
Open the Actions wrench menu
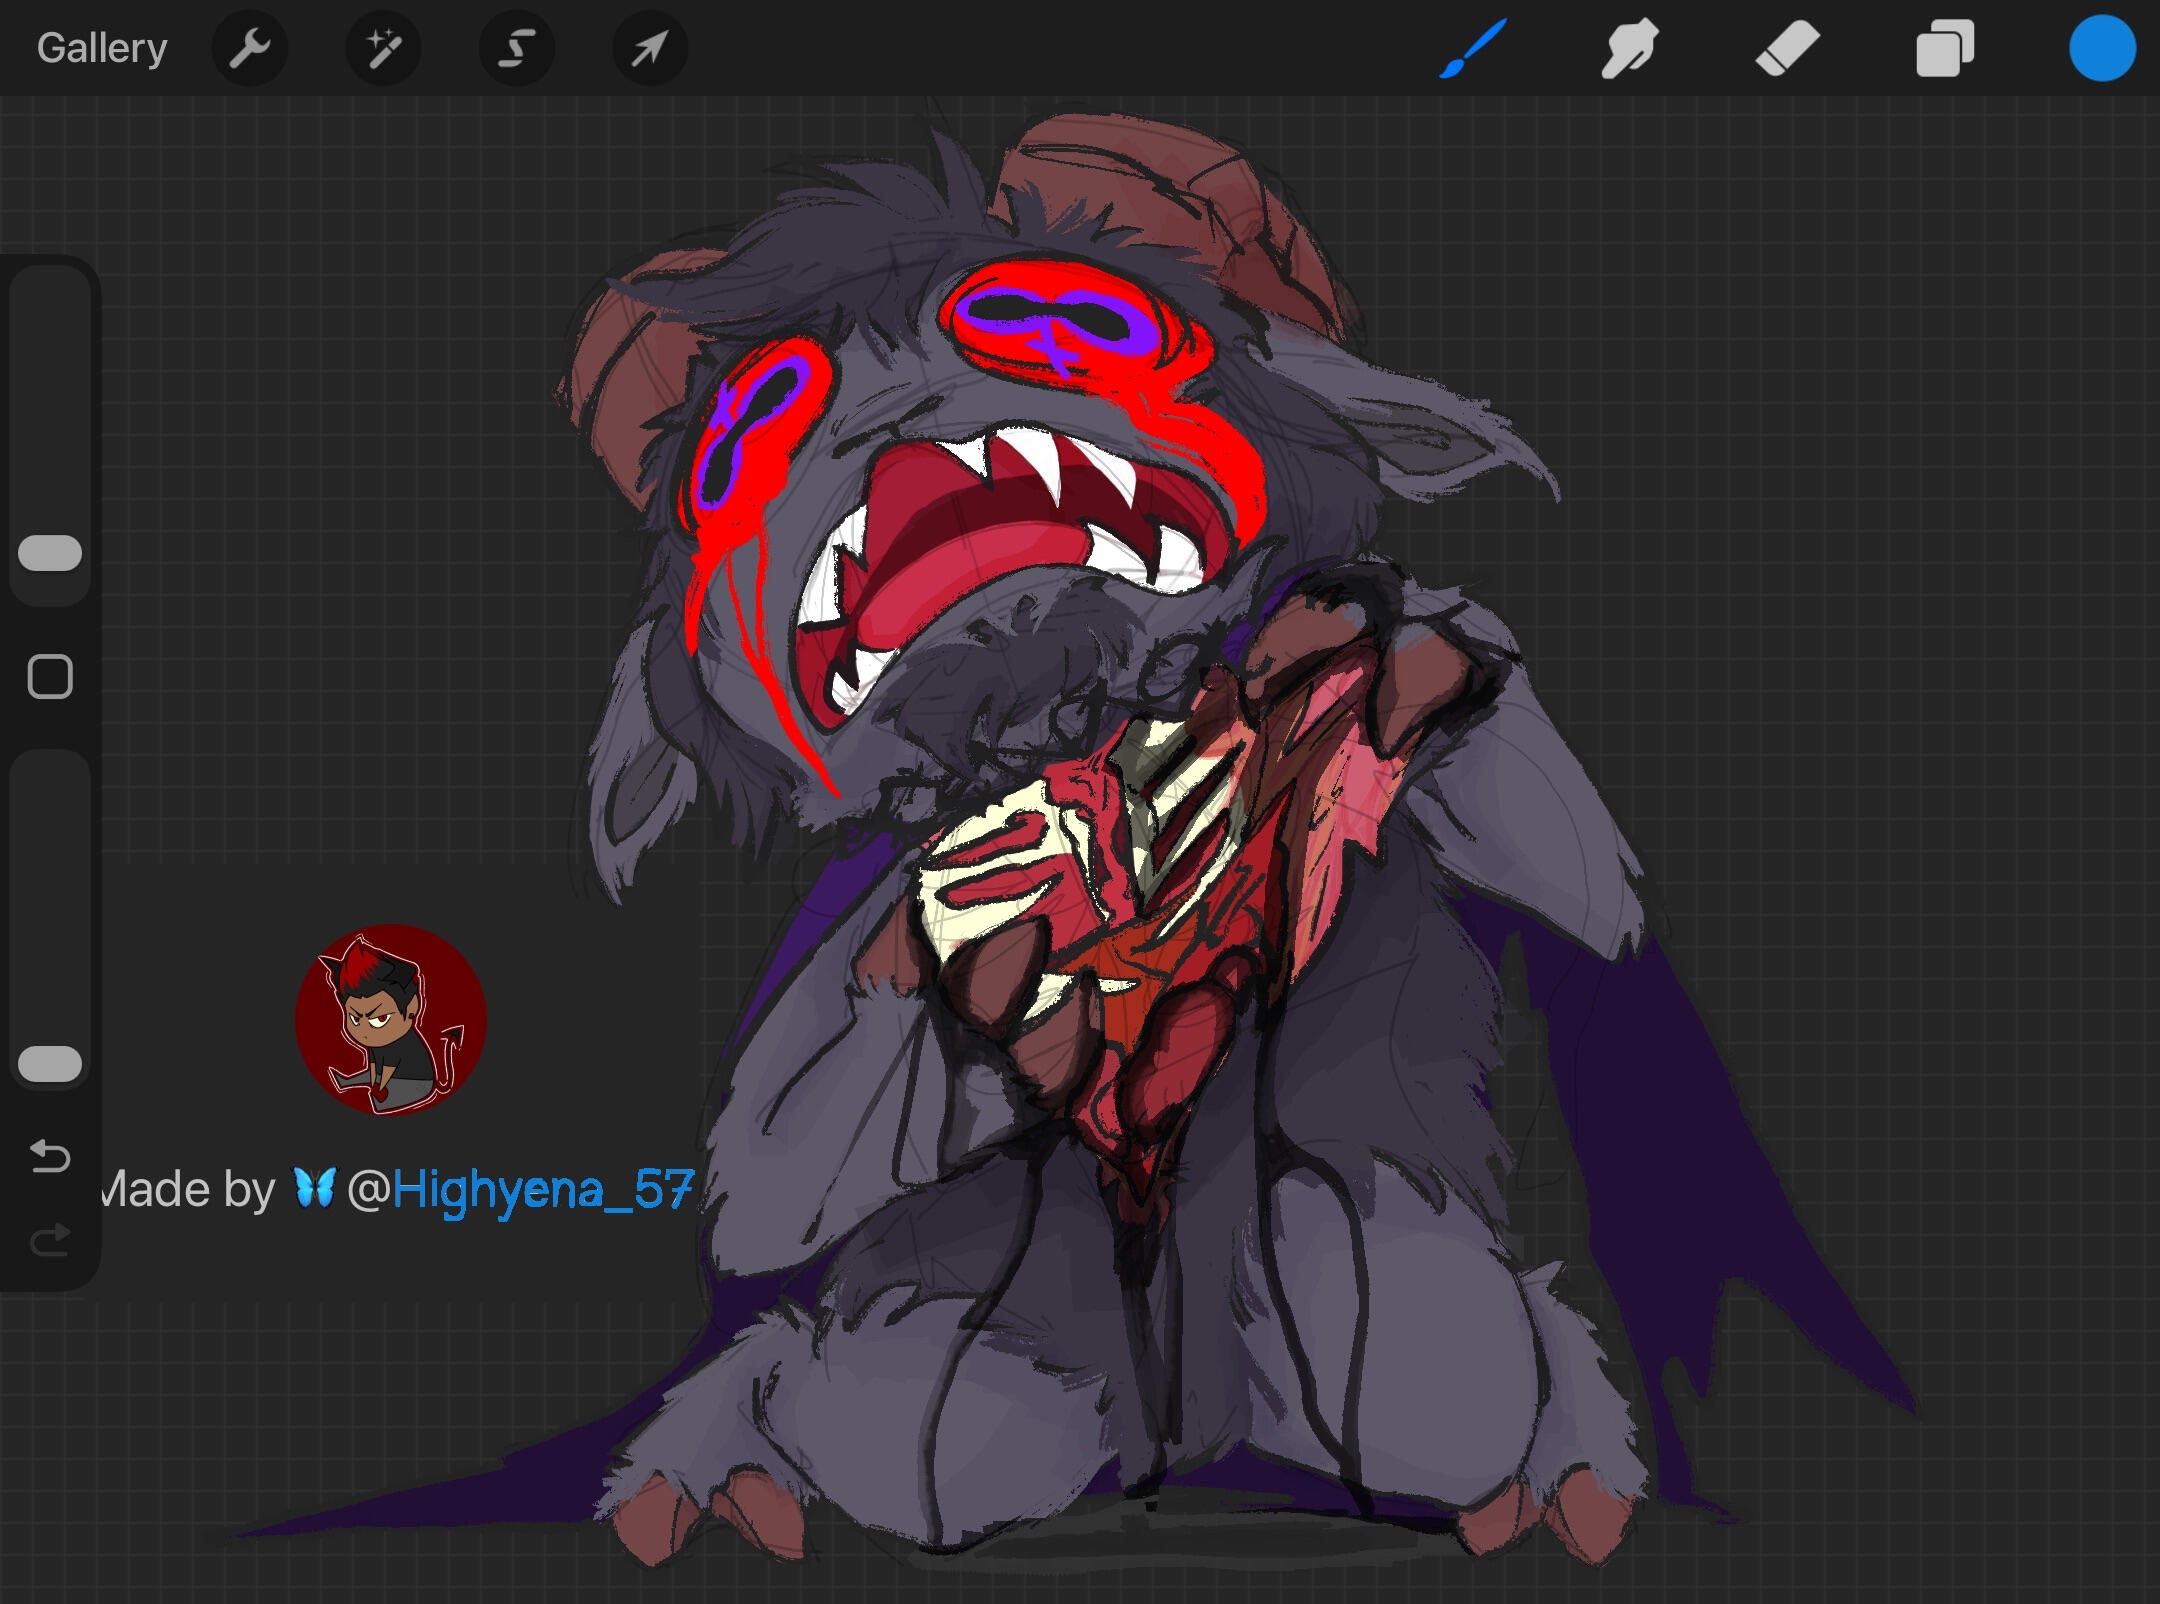250,48
